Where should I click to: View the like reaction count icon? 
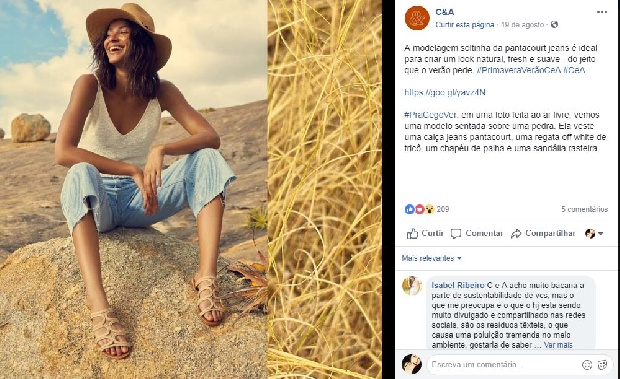[409, 209]
